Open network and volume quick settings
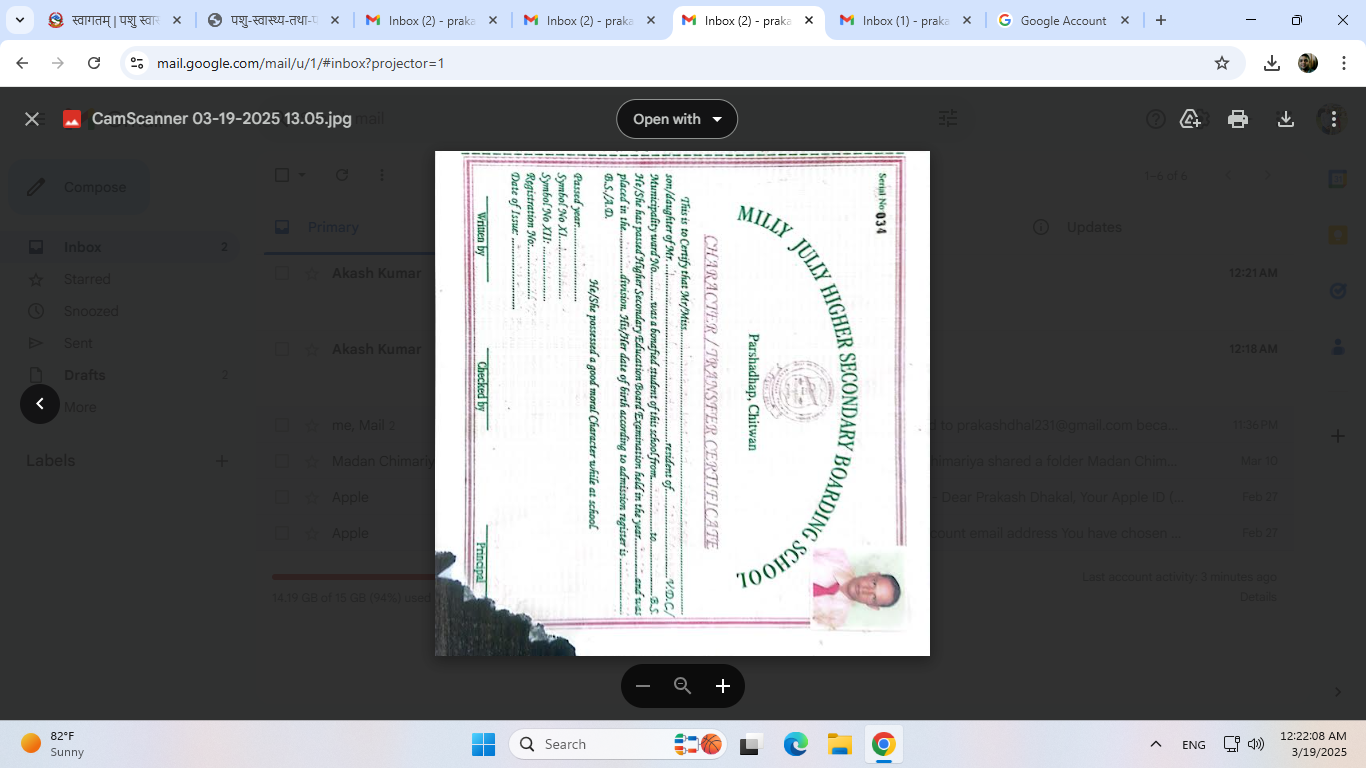The height and width of the screenshot is (768, 1366). pyautogui.click(x=1244, y=744)
